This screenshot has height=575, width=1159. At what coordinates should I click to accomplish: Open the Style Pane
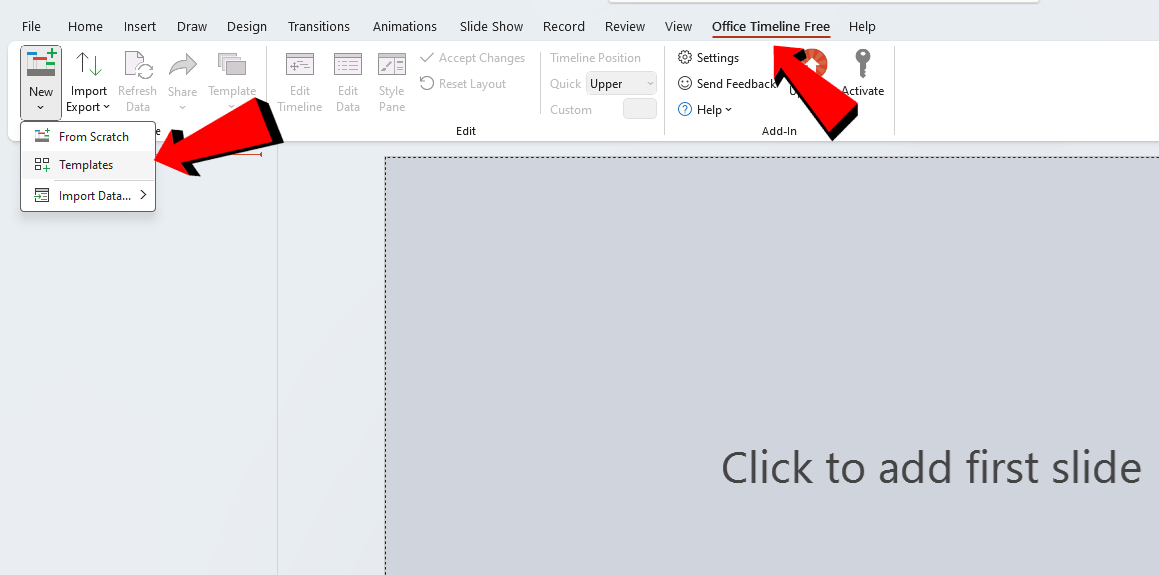(x=392, y=82)
